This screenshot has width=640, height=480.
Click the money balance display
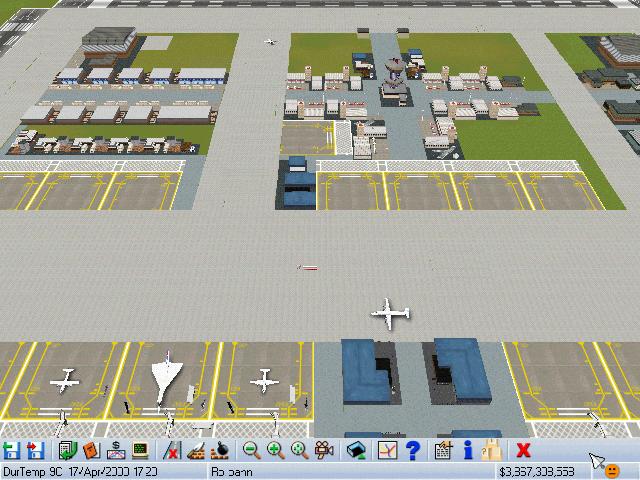pos(538,471)
